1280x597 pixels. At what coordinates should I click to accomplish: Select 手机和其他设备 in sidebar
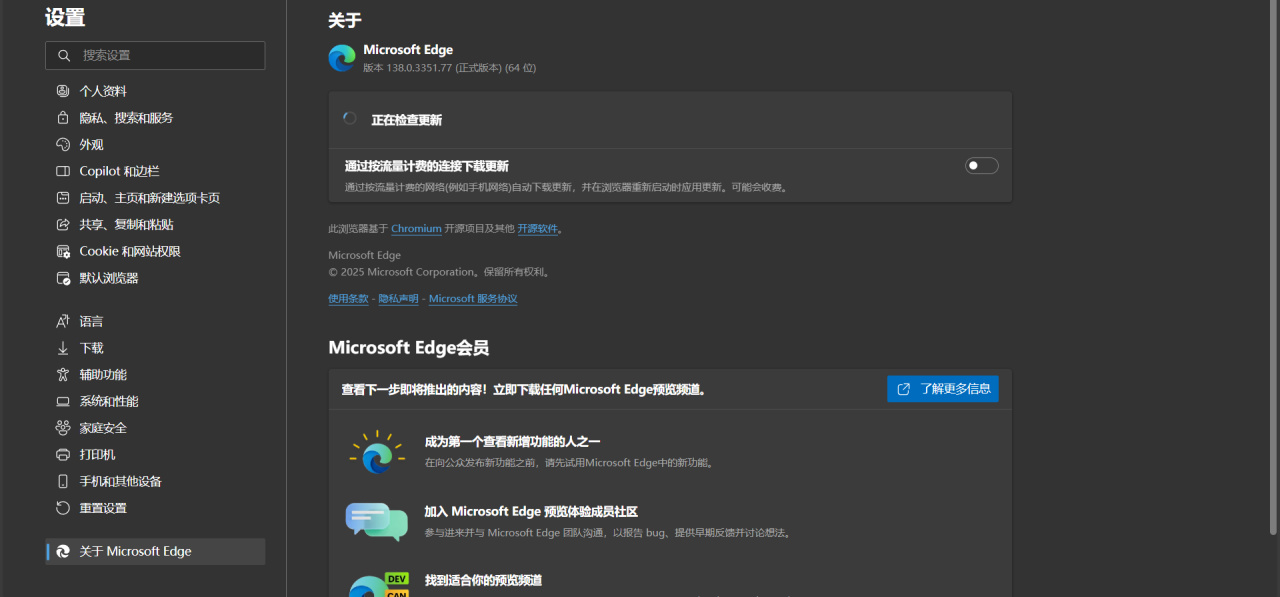(155, 481)
